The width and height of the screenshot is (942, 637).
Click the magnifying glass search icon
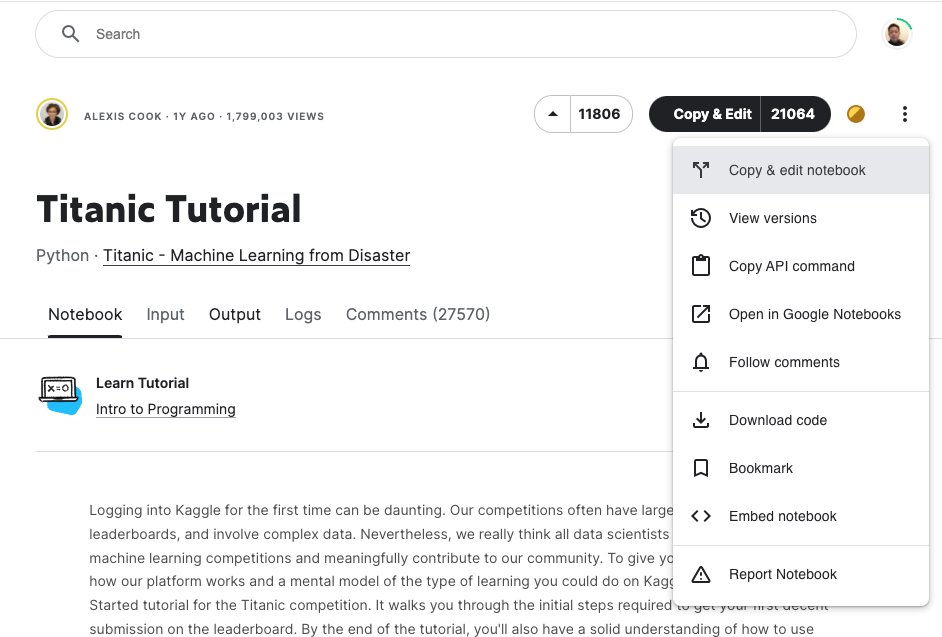[70, 34]
